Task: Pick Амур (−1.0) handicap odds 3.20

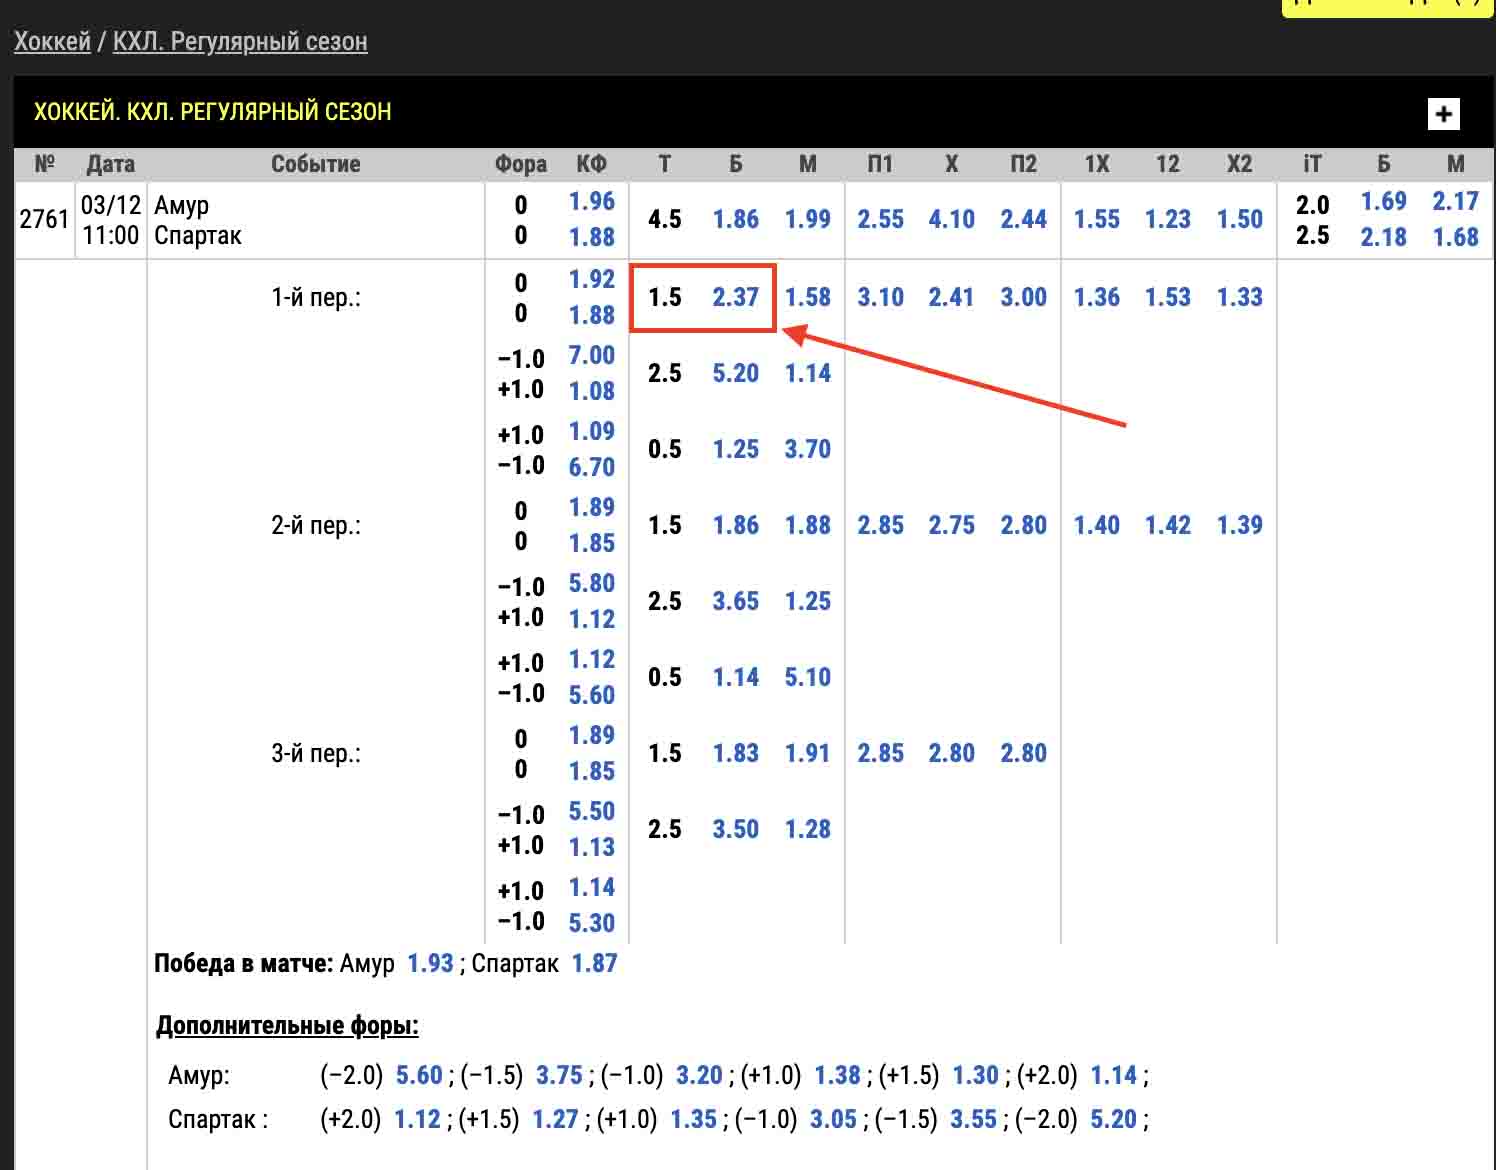Action: 699,1075
